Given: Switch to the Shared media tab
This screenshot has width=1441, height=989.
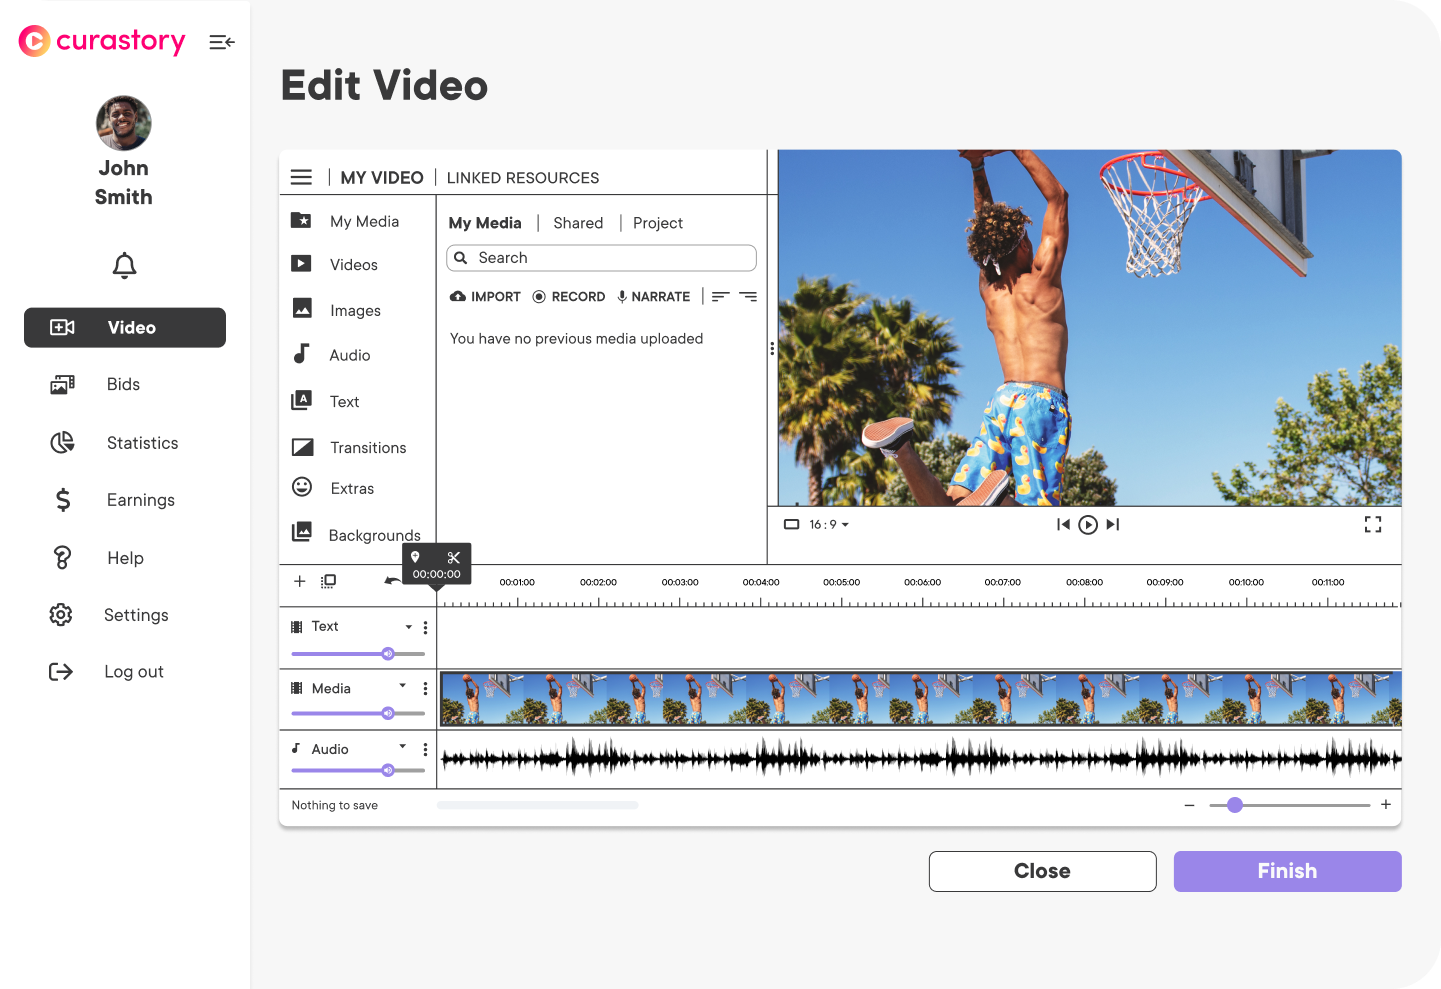Looking at the screenshot, I should click(x=578, y=223).
